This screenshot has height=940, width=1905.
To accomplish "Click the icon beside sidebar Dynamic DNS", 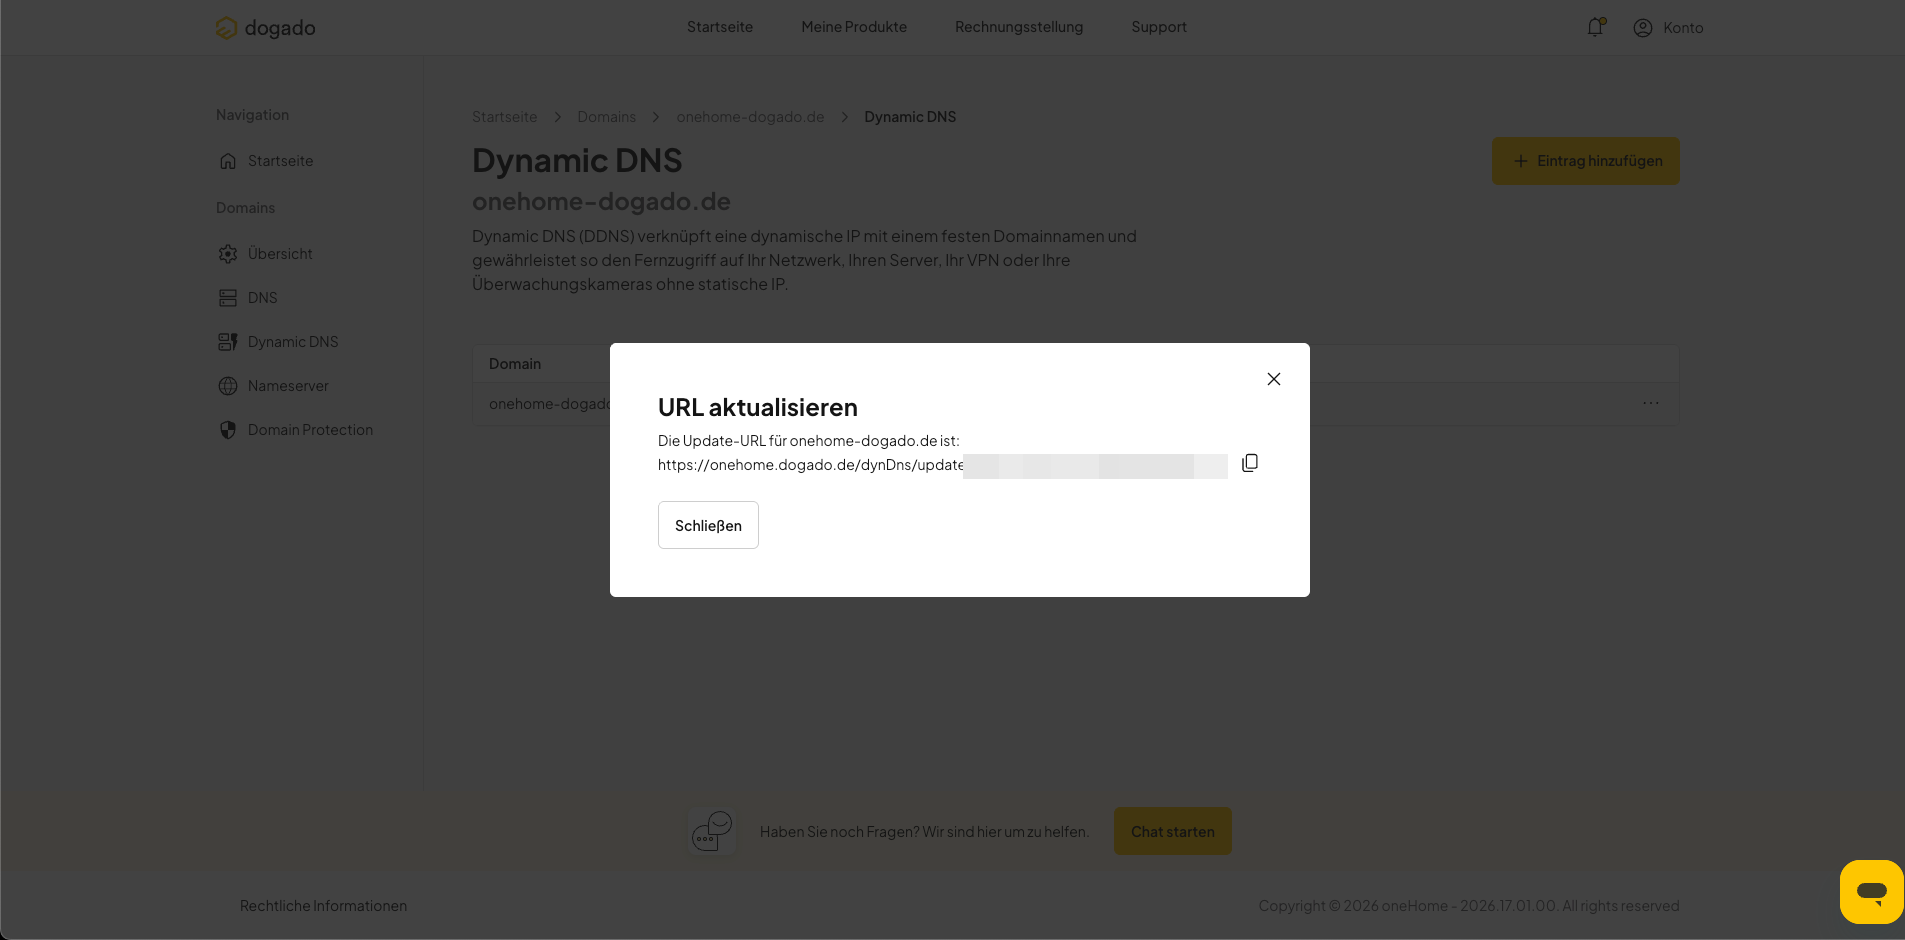I will (228, 342).
